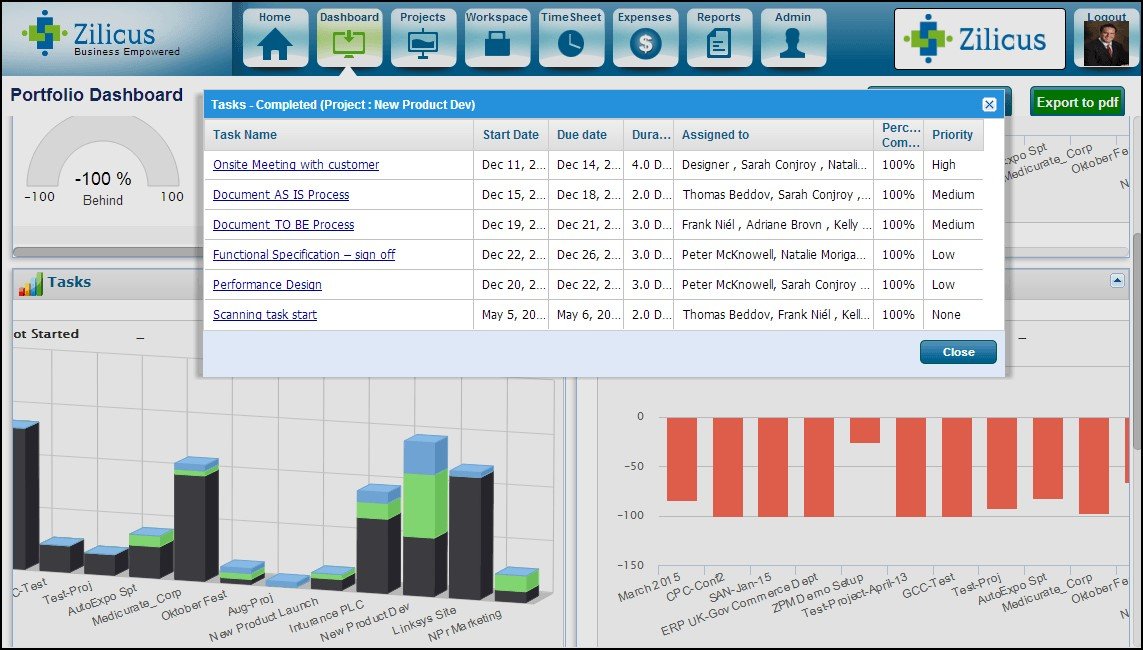The width and height of the screenshot is (1143, 650).
Task: Collapse the panel using the arrow expander
Action: pos(1117,280)
